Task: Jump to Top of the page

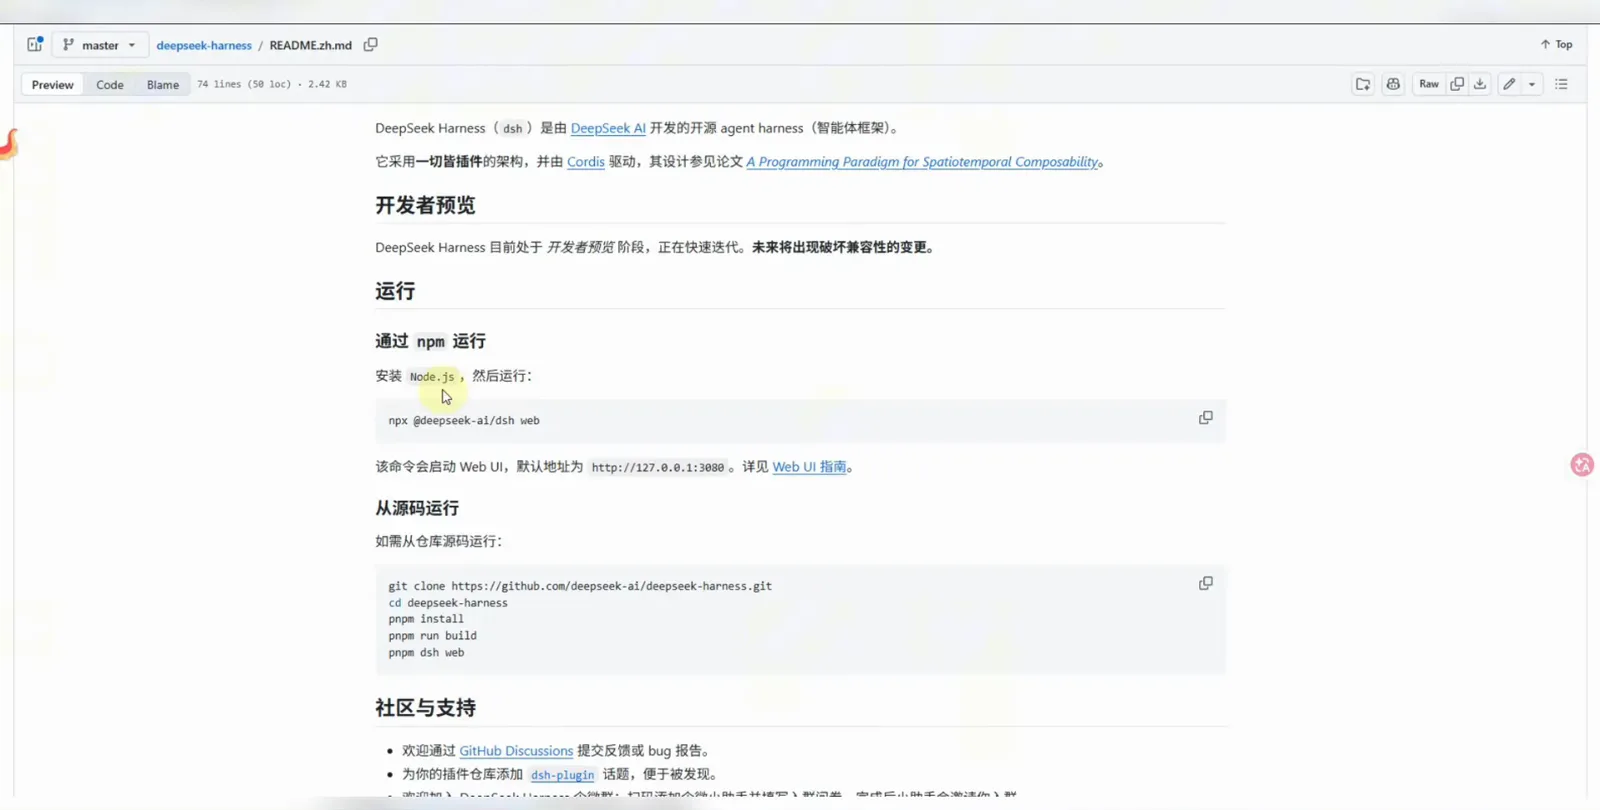Action: (1556, 44)
